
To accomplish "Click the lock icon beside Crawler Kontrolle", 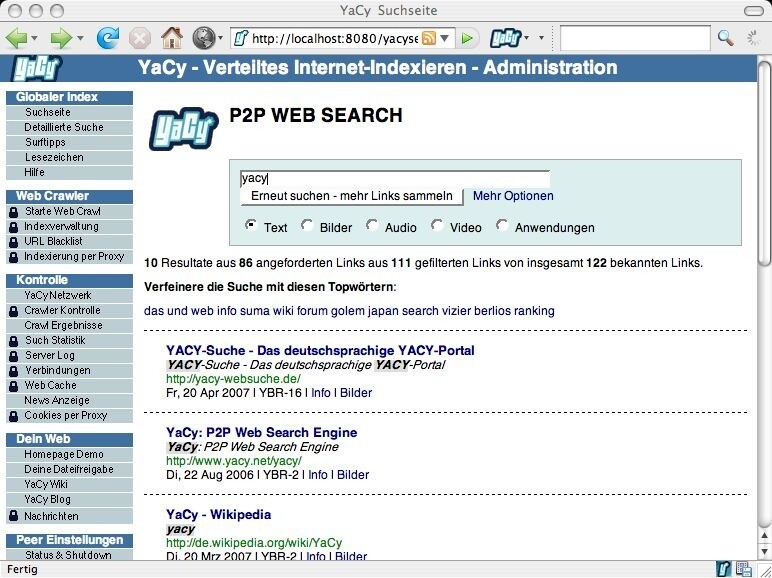I will pos(13,311).
